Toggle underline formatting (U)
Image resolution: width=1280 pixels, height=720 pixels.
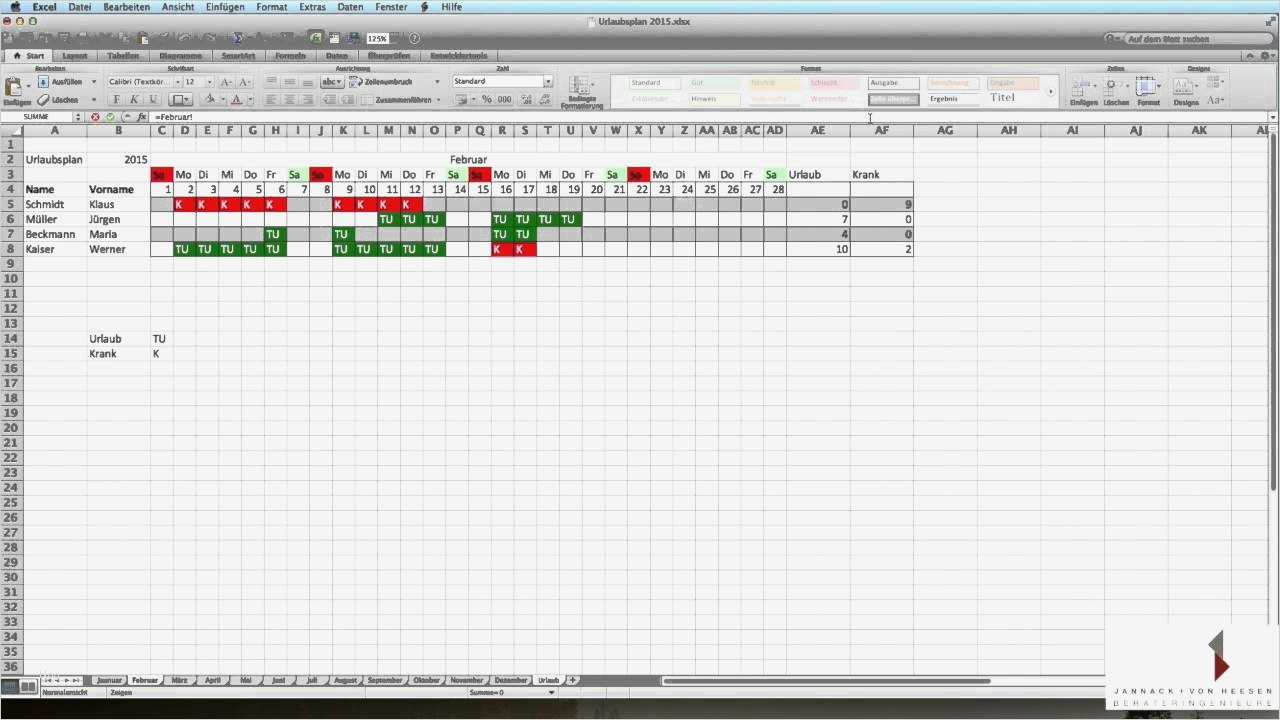point(152,100)
